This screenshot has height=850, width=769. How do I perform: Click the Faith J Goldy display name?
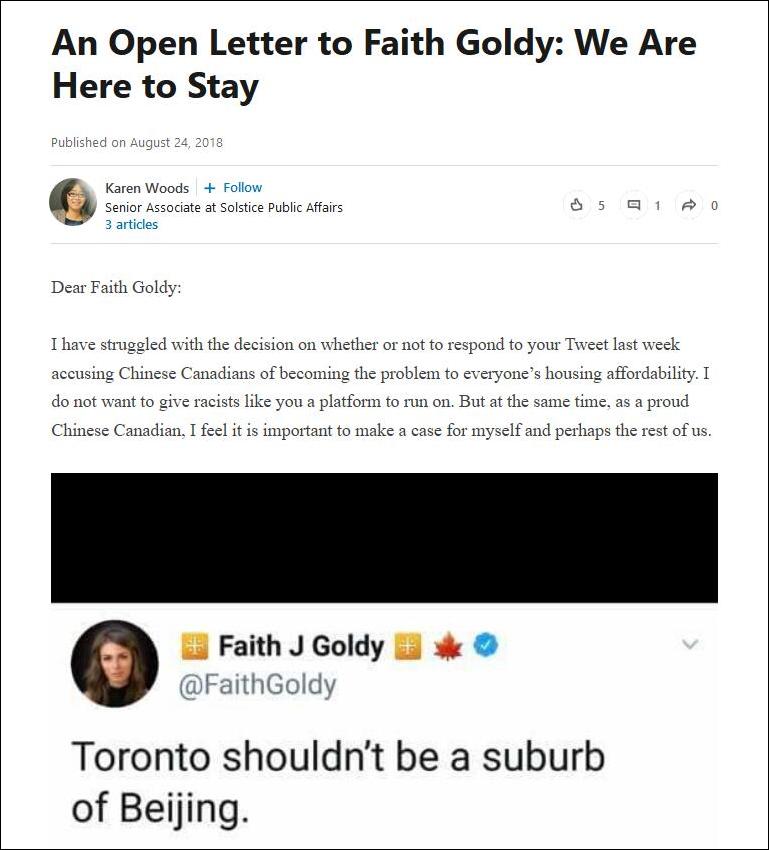pos(301,647)
